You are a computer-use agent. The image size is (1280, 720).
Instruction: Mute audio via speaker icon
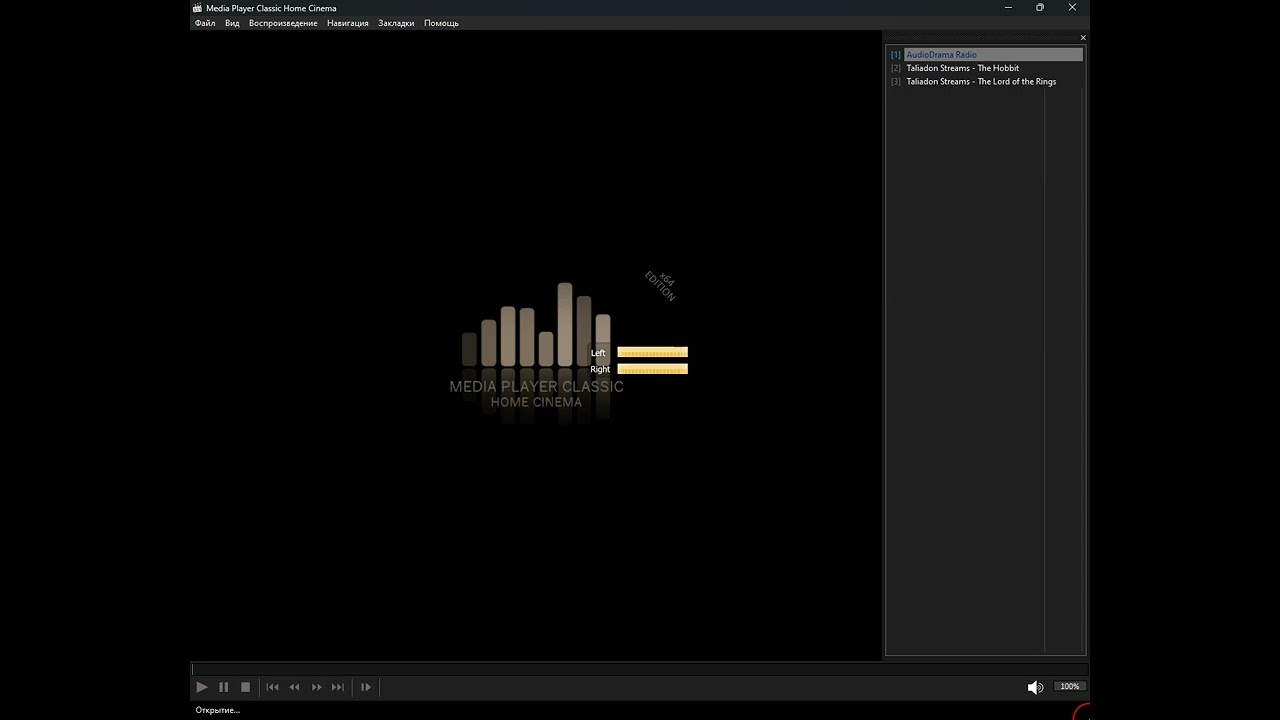pyautogui.click(x=1035, y=687)
